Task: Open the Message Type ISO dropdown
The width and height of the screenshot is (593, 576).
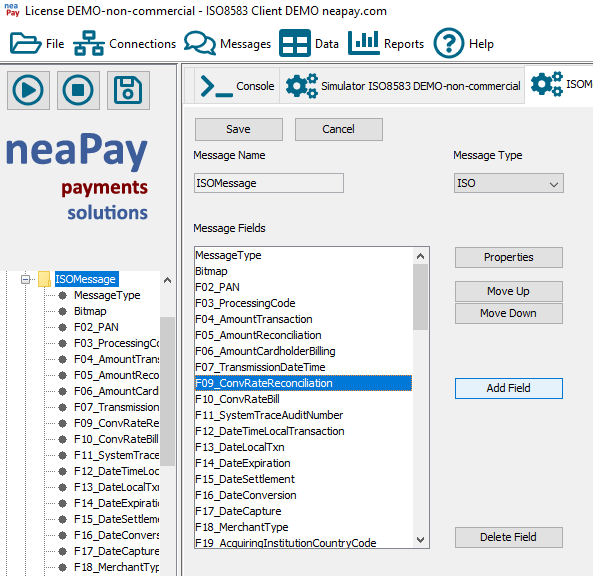Action: coord(509,183)
